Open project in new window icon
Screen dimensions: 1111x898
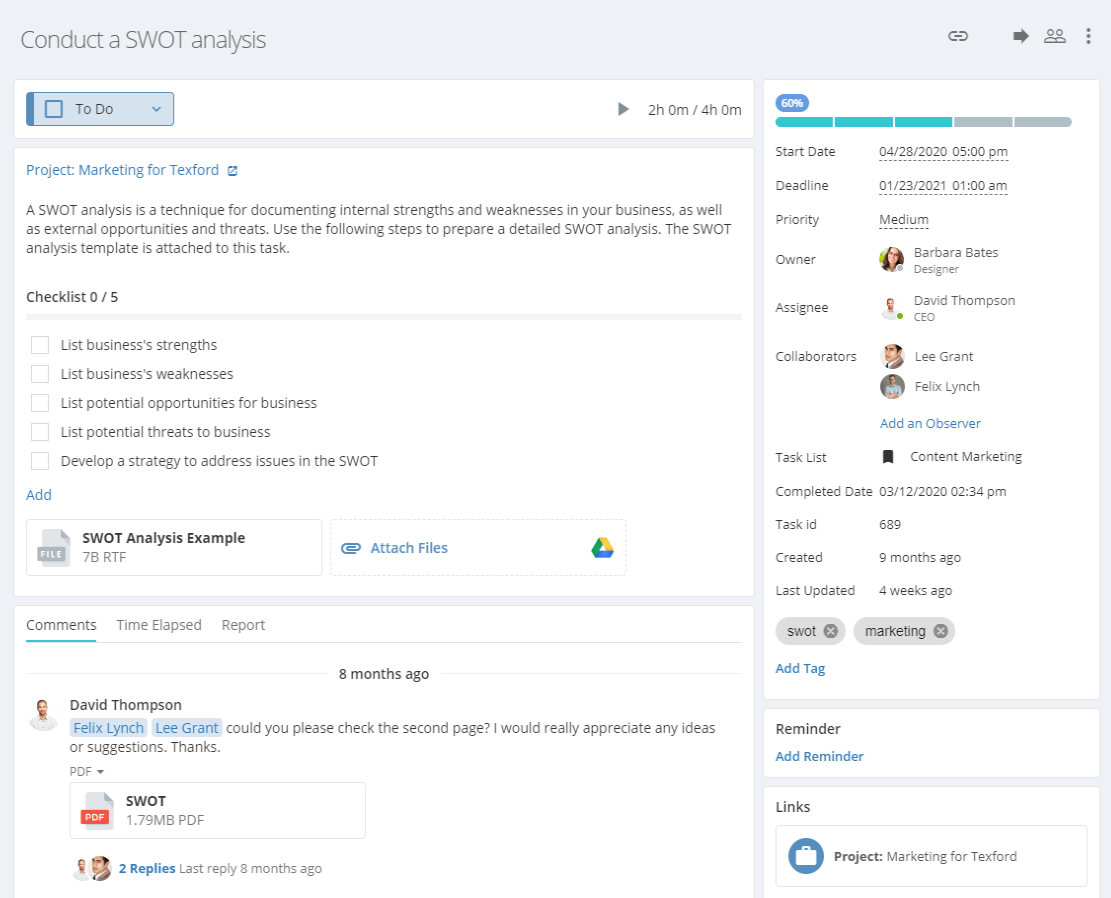(x=232, y=170)
